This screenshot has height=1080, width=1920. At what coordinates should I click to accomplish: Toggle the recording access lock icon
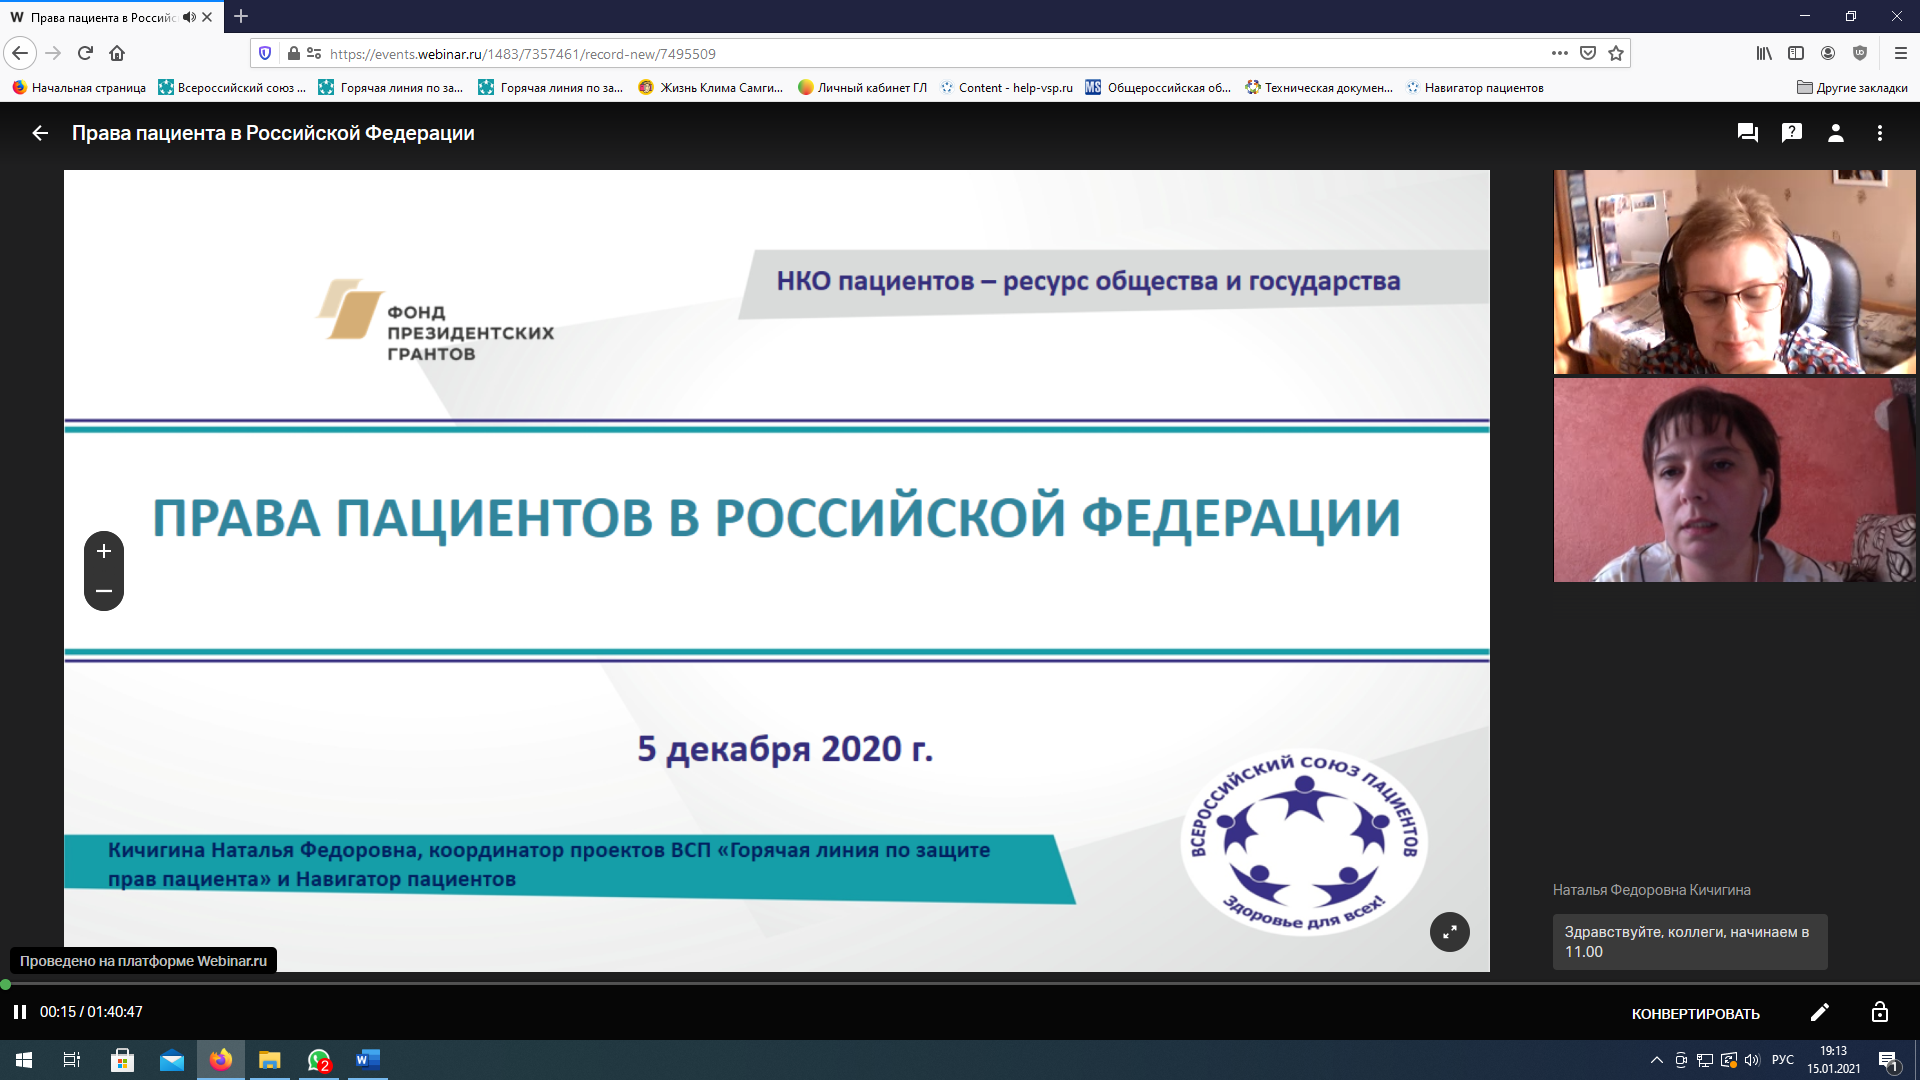1879,1012
